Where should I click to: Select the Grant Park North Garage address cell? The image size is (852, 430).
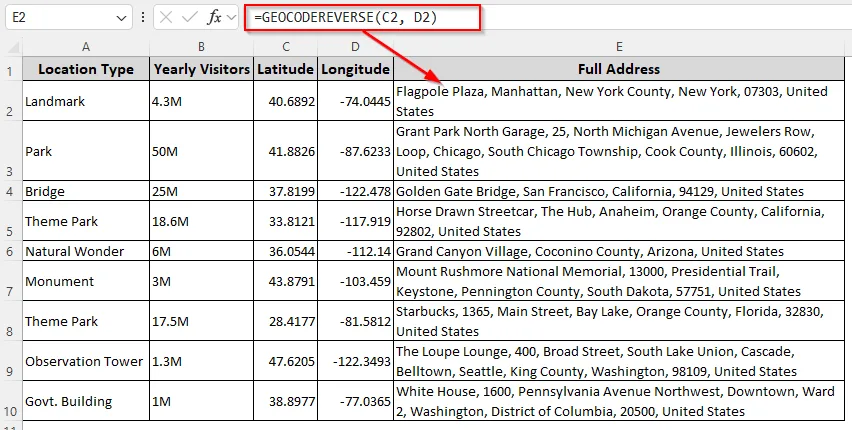coord(619,151)
